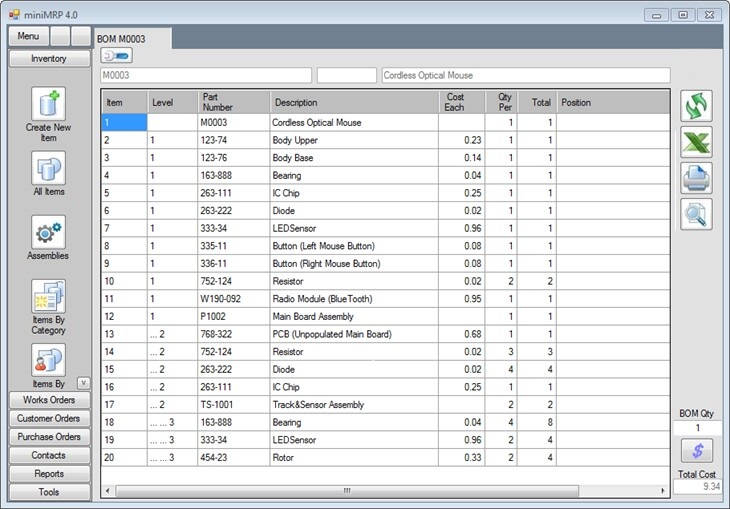The image size is (730, 509).
Task: Click the wrench icon under BOM tab
Action: point(116,56)
